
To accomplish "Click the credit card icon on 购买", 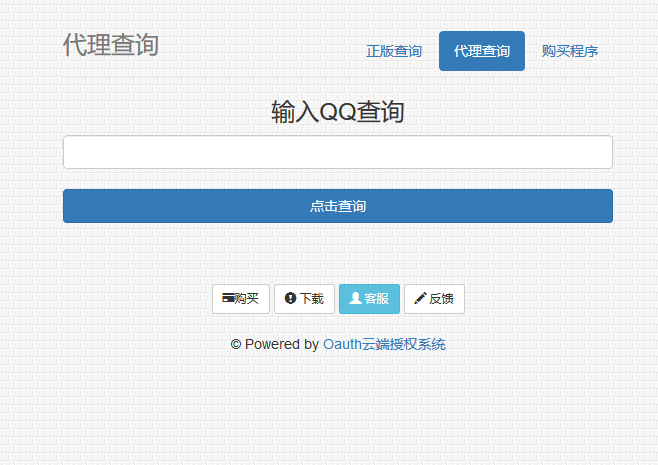I will [227, 298].
